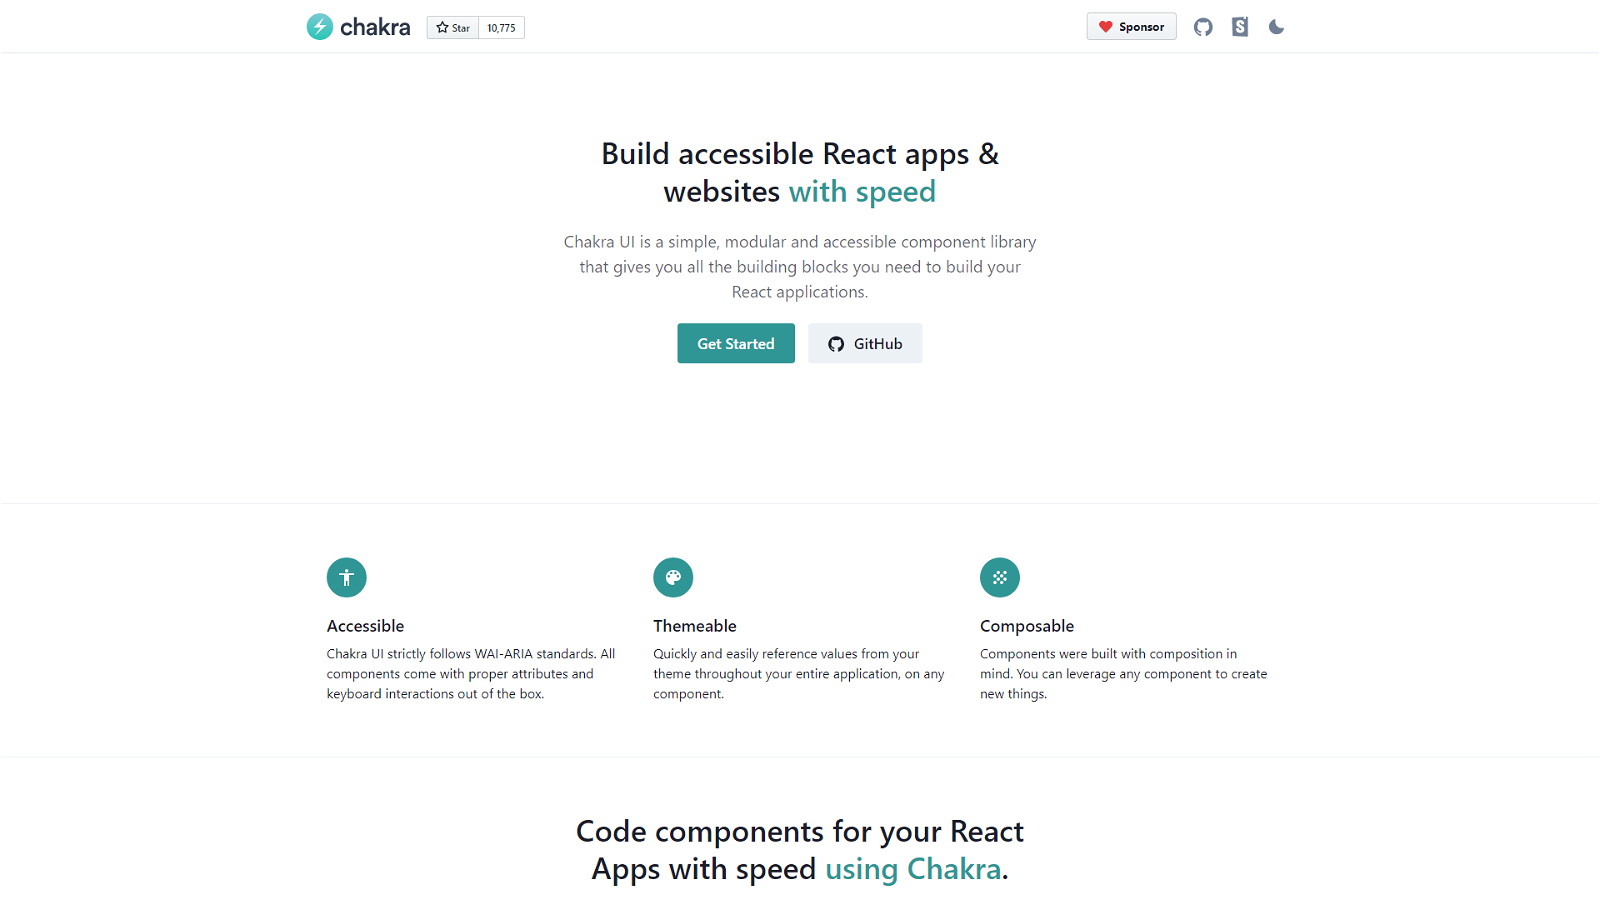
Task: Click the GitHub button under hero text
Action: point(865,343)
